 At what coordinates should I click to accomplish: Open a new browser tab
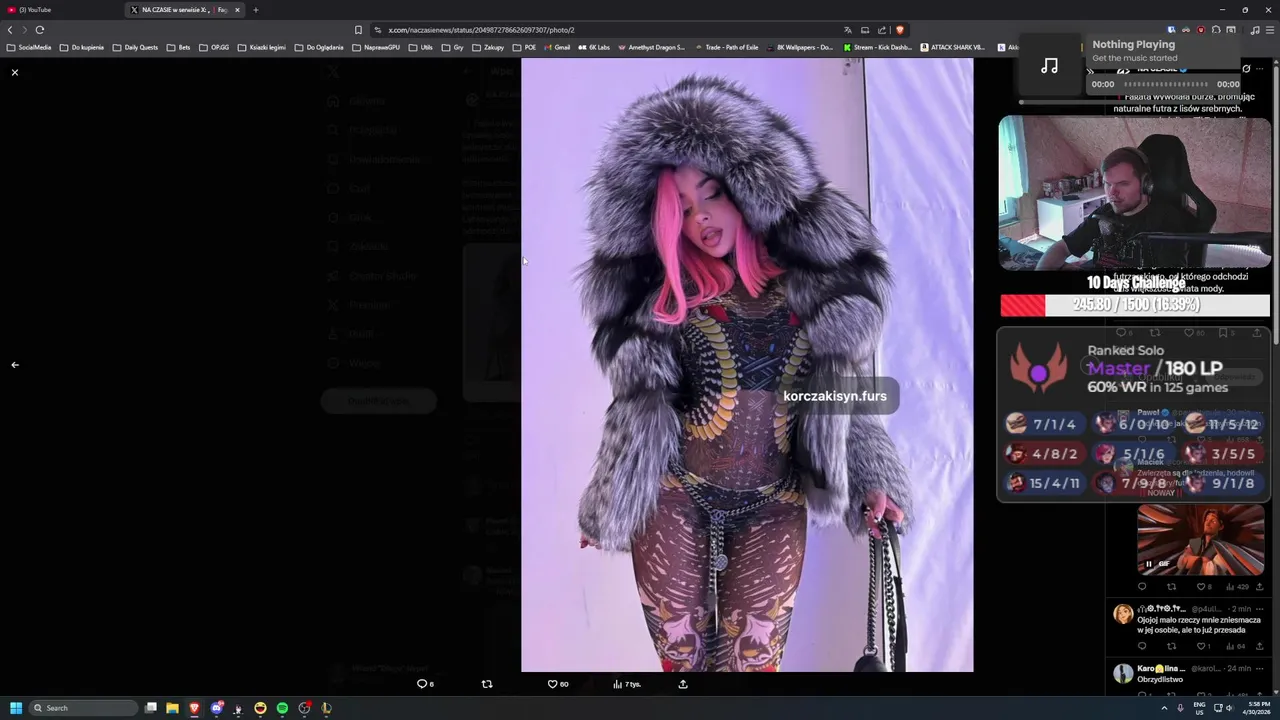coord(256,10)
